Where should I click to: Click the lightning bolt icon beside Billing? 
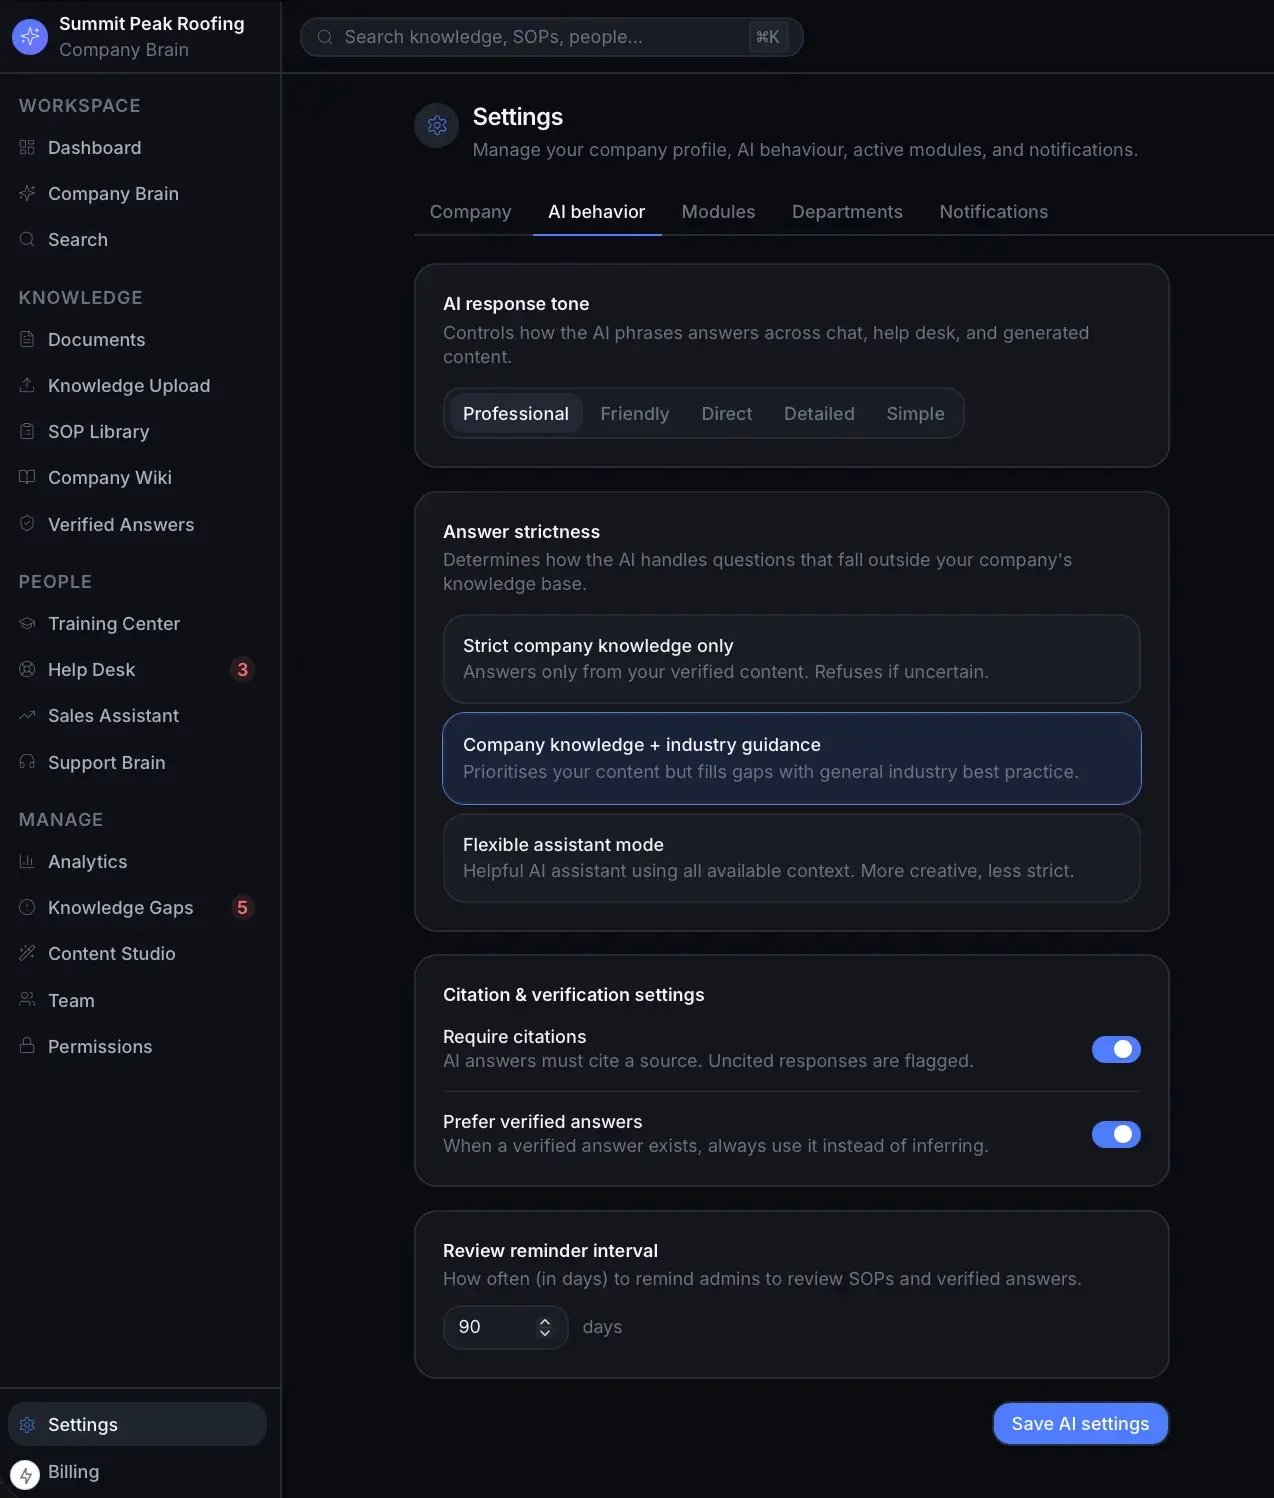[25, 1475]
